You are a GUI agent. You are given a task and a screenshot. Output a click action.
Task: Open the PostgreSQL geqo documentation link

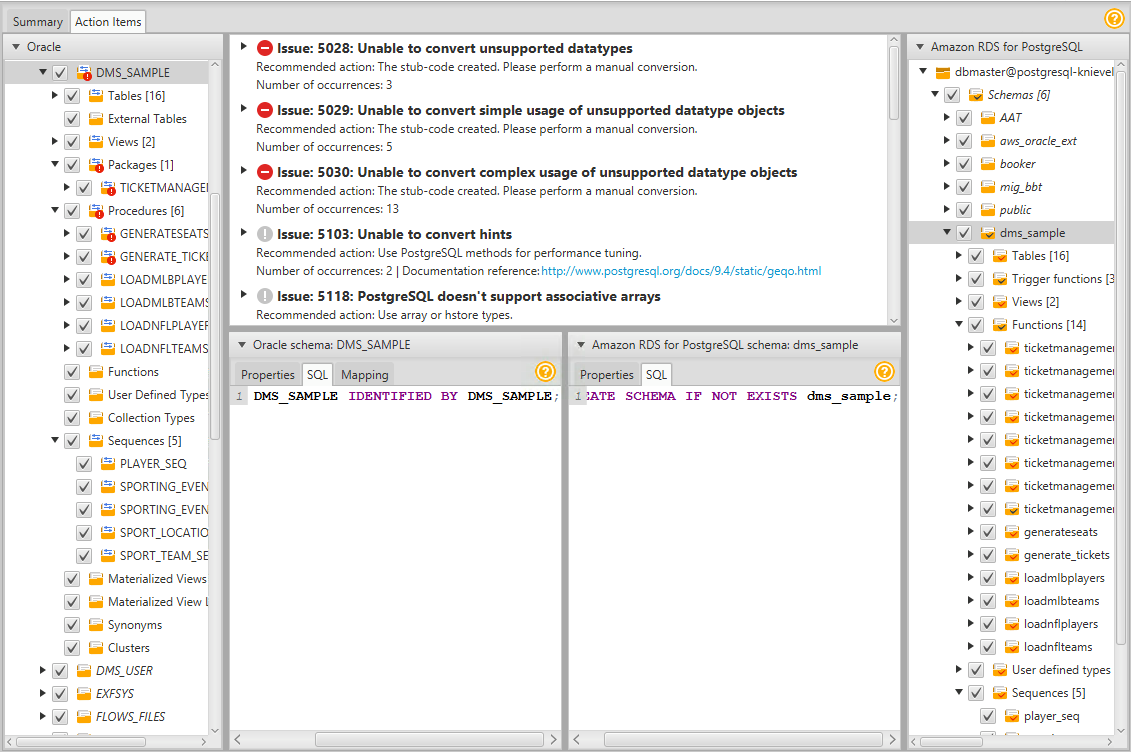point(681,271)
